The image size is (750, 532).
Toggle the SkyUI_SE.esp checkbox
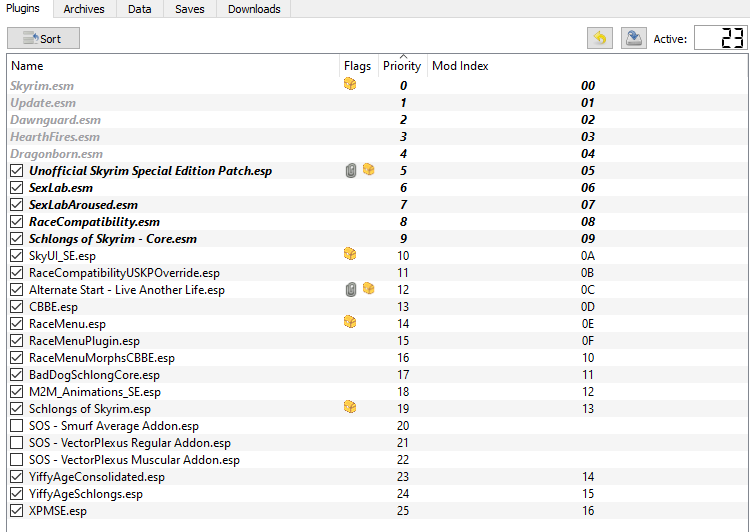point(17,255)
